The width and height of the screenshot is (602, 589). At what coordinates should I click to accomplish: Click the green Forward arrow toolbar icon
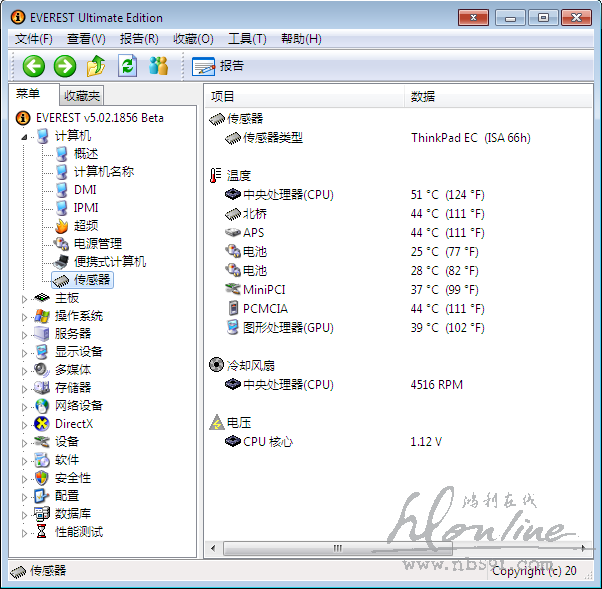coord(65,66)
